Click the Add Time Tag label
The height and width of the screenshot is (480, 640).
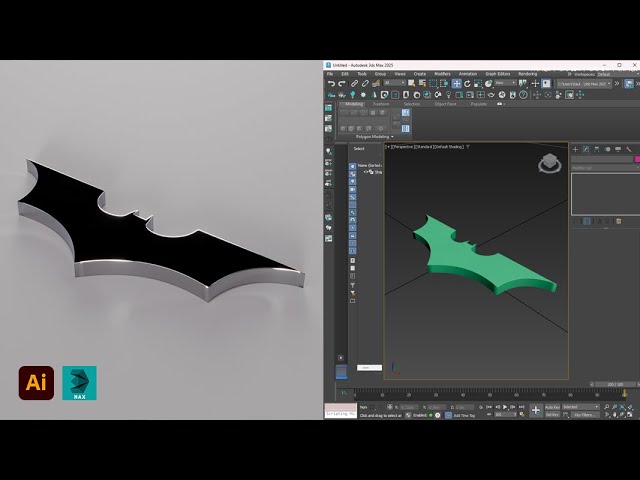(464, 416)
